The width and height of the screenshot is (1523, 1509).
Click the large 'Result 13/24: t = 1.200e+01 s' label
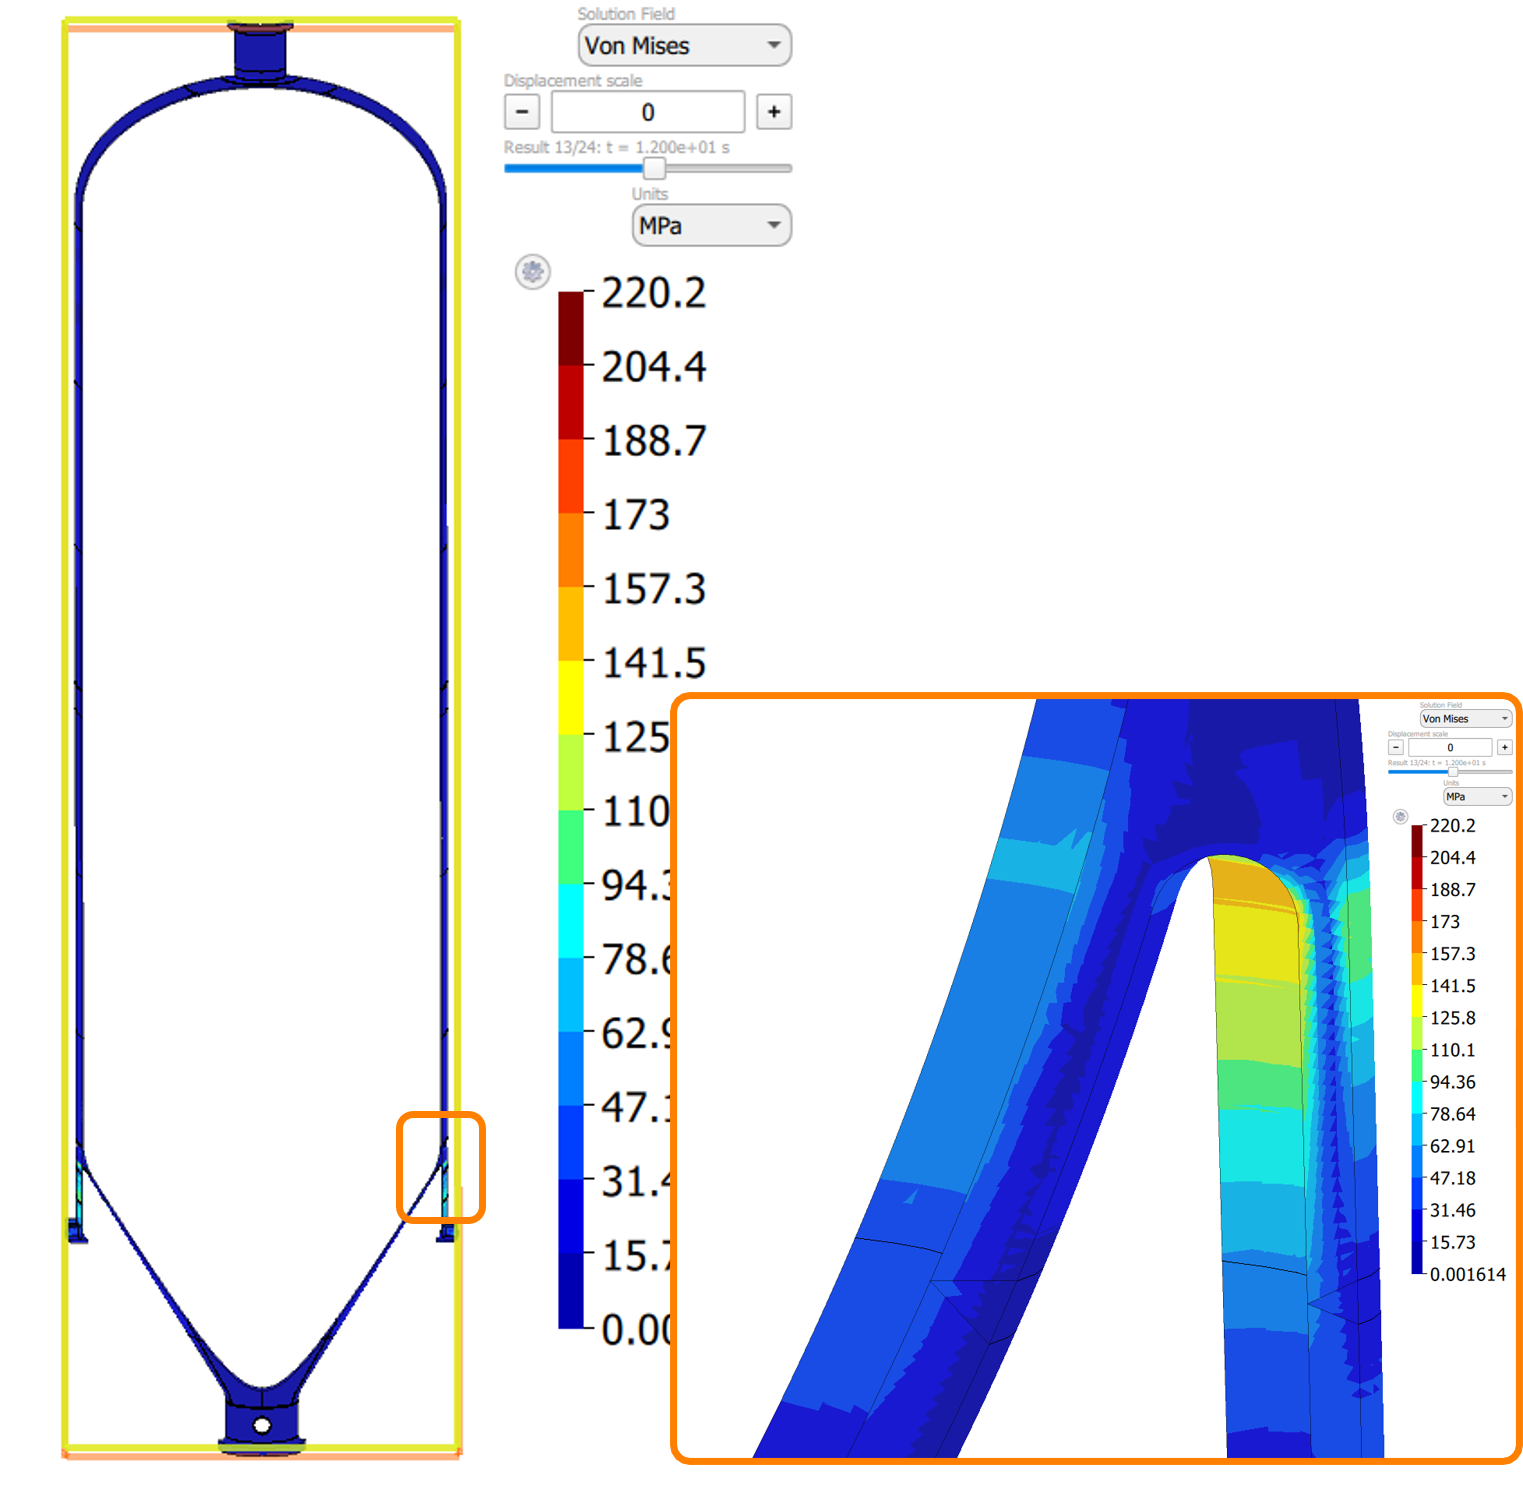617,147
